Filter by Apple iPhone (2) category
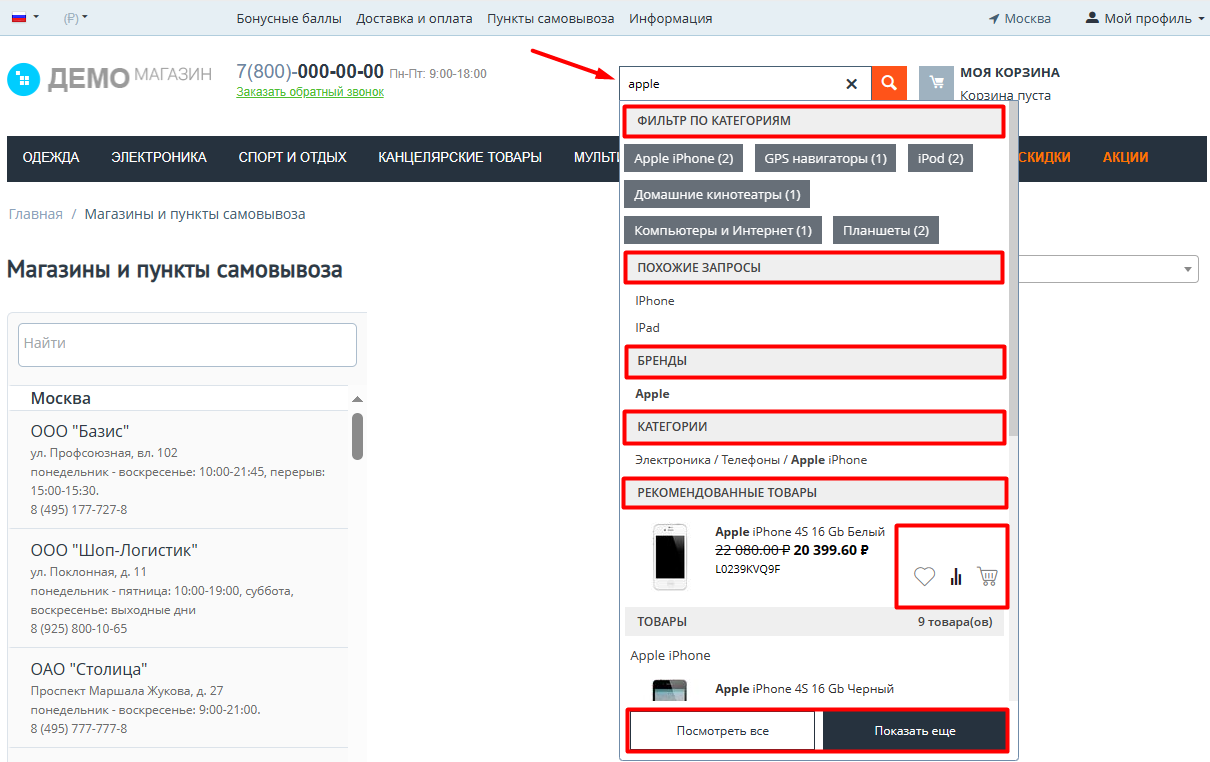Viewport: 1210px width, 762px height. [x=683, y=158]
